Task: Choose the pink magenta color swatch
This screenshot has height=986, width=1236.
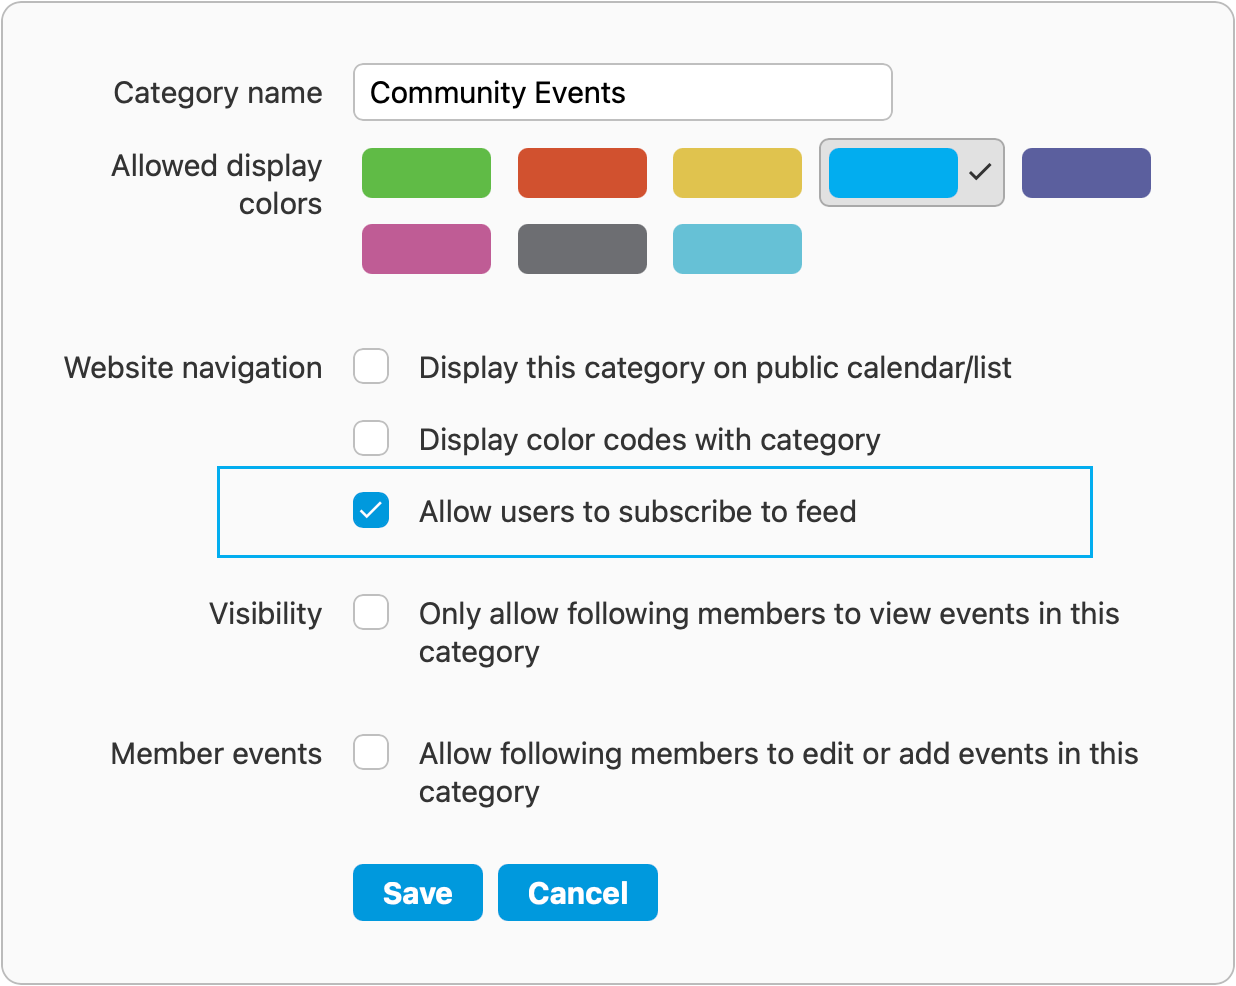Action: tap(426, 249)
